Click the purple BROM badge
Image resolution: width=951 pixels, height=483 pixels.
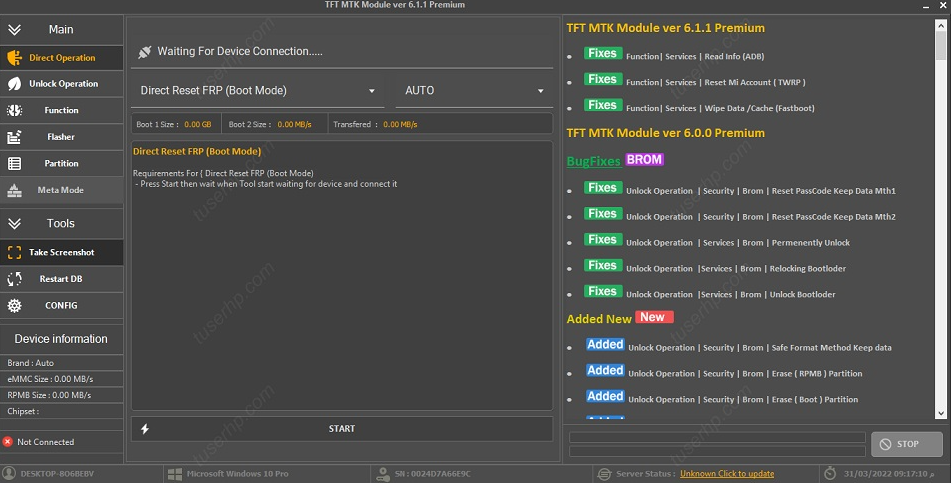pyautogui.click(x=644, y=160)
